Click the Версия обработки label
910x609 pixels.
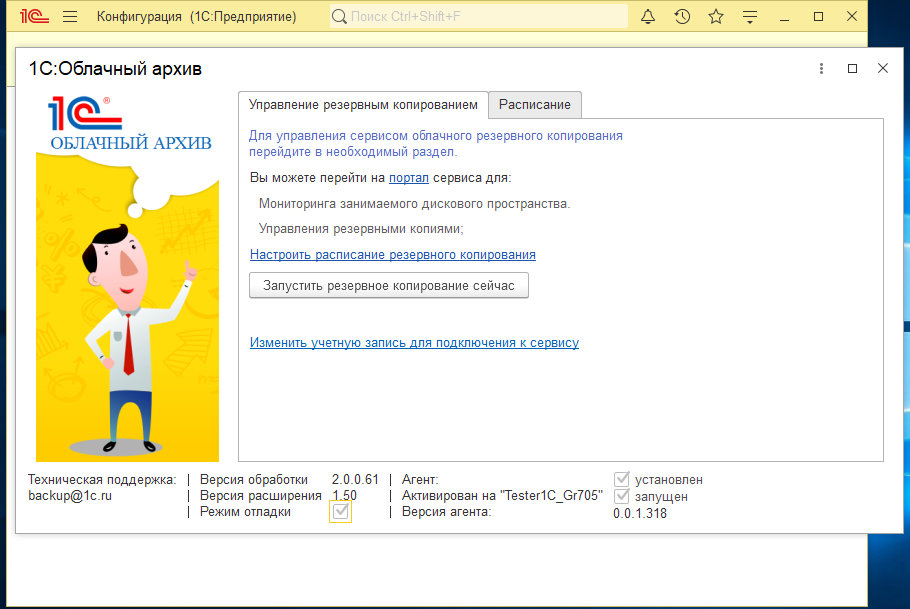[x=254, y=480]
